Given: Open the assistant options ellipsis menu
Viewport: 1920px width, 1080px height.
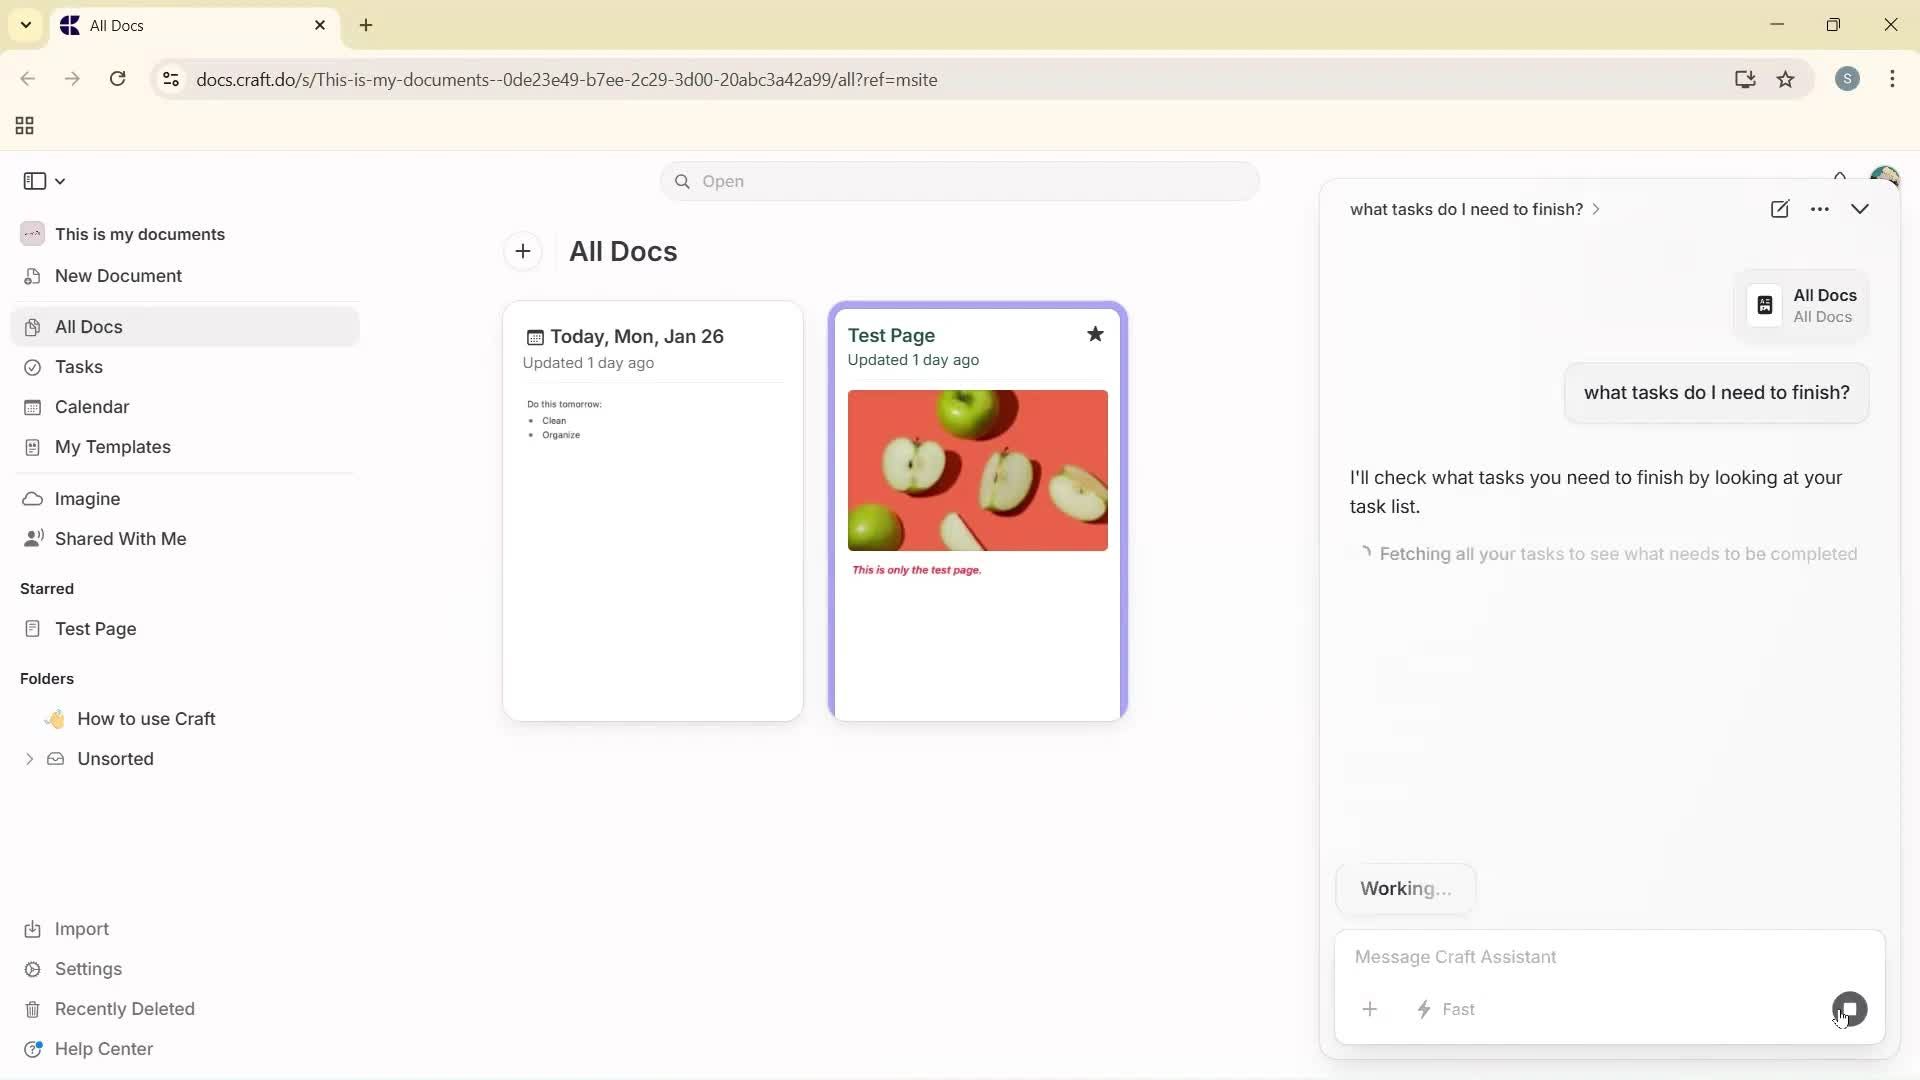Looking at the screenshot, I should coord(1821,209).
